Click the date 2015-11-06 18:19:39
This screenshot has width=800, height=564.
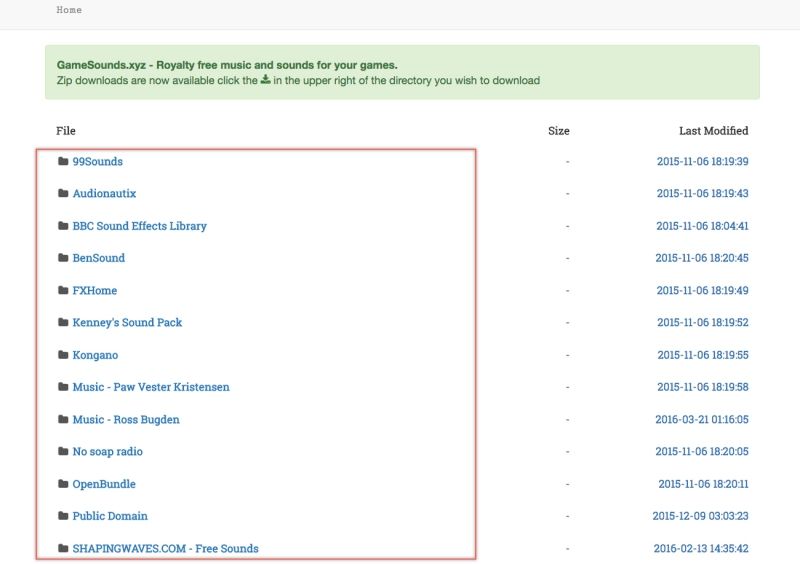pyautogui.click(x=703, y=161)
